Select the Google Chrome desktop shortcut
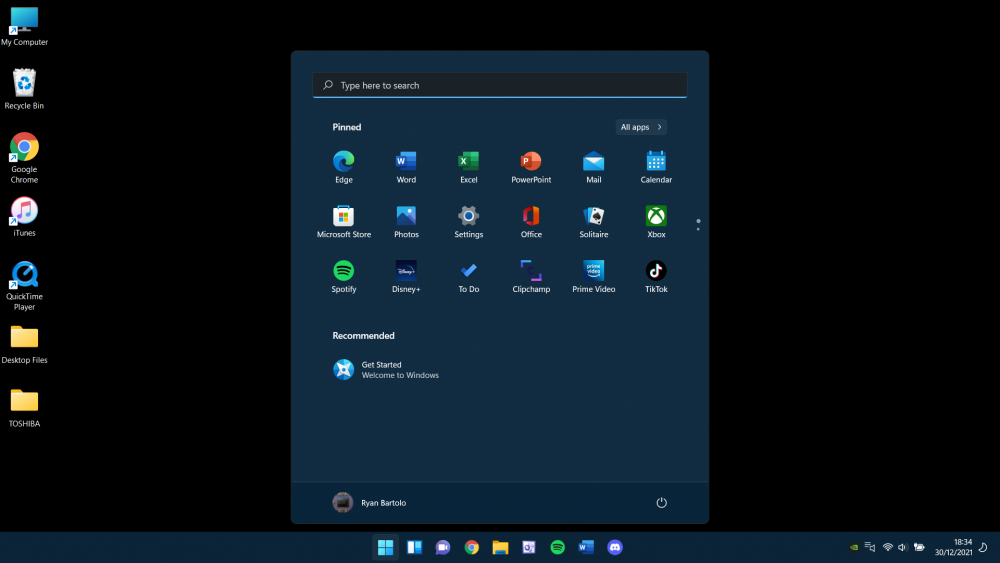Screen dimensions: 1000x563 tap(24, 157)
